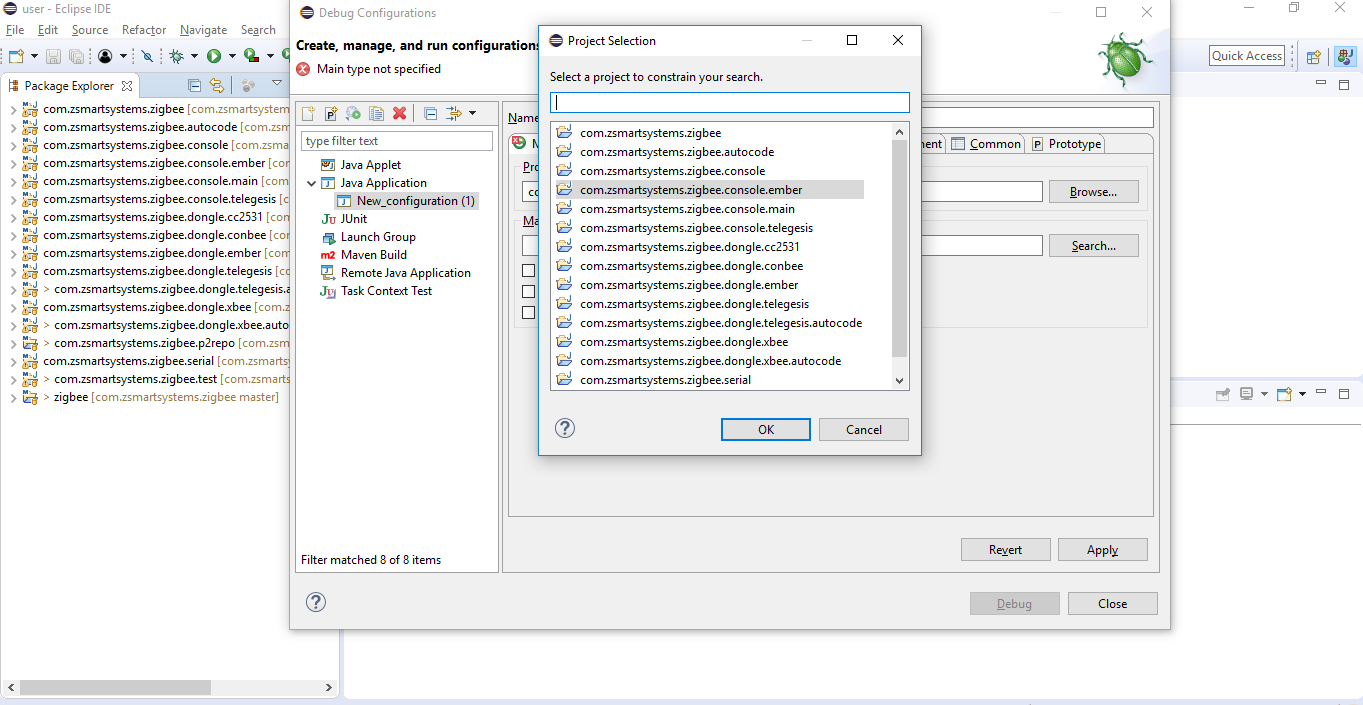The height and width of the screenshot is (705, 1363).
Task: Open the Debug toolbar dropdown arrow
Action: point(194,56)
